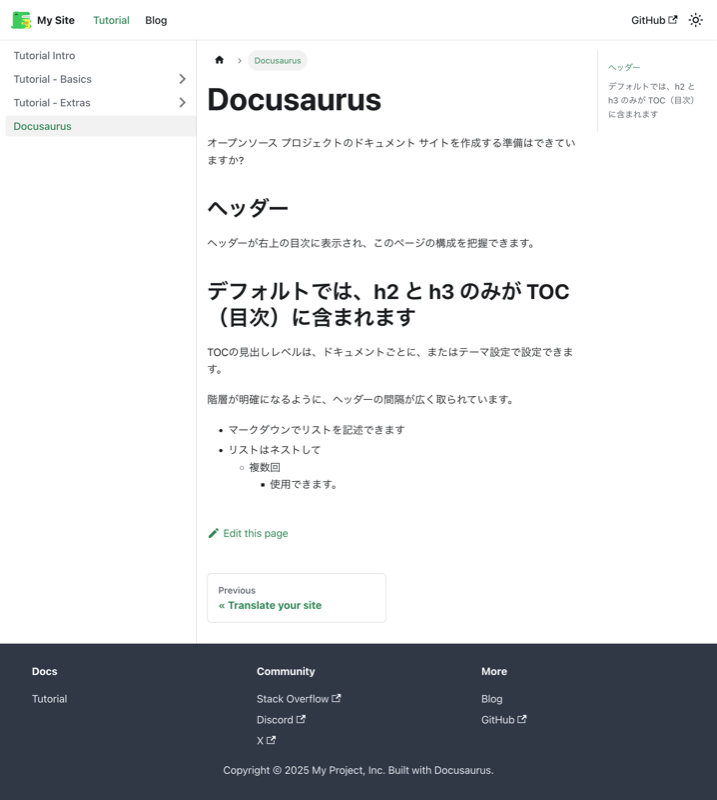717x800 pixels.
Task: Toggle the light/dark mode sun icon
Action: (x=696, y=20)
